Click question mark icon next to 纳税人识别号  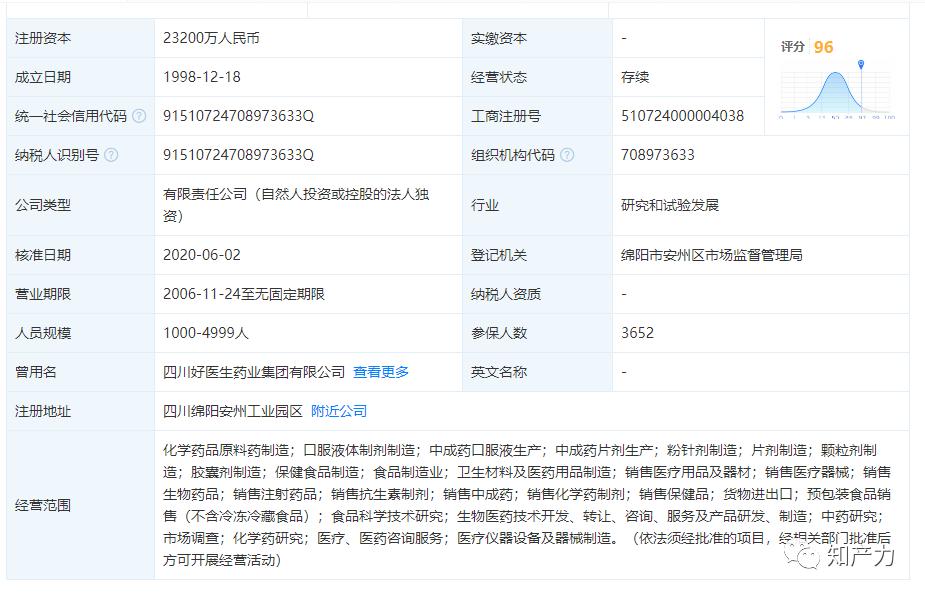(111, 155)
